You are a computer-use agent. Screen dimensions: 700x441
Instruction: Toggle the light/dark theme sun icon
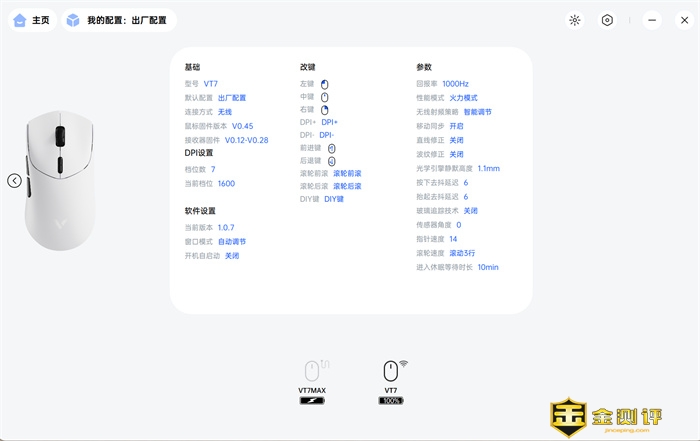tap(575, 20)
